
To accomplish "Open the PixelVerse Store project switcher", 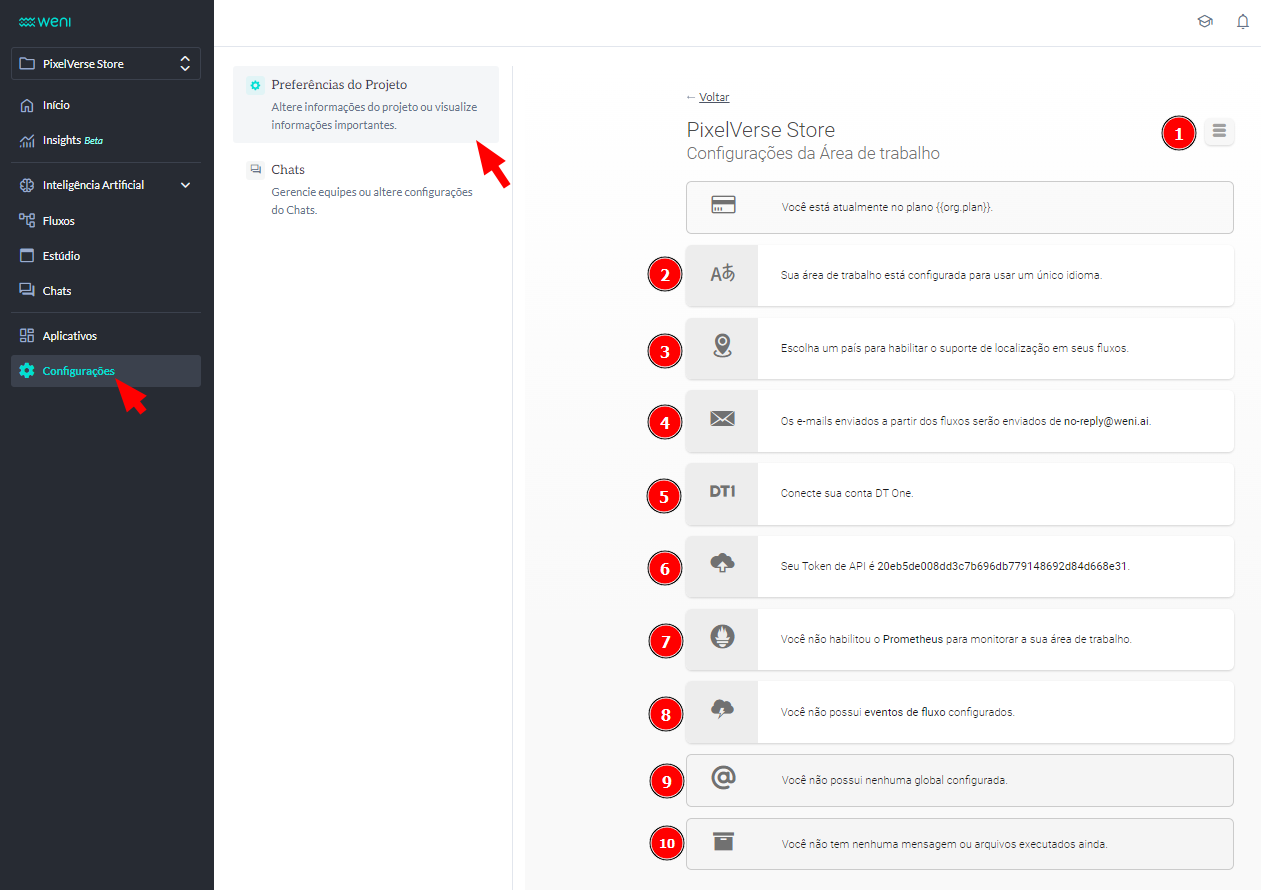I will (105, 63).
